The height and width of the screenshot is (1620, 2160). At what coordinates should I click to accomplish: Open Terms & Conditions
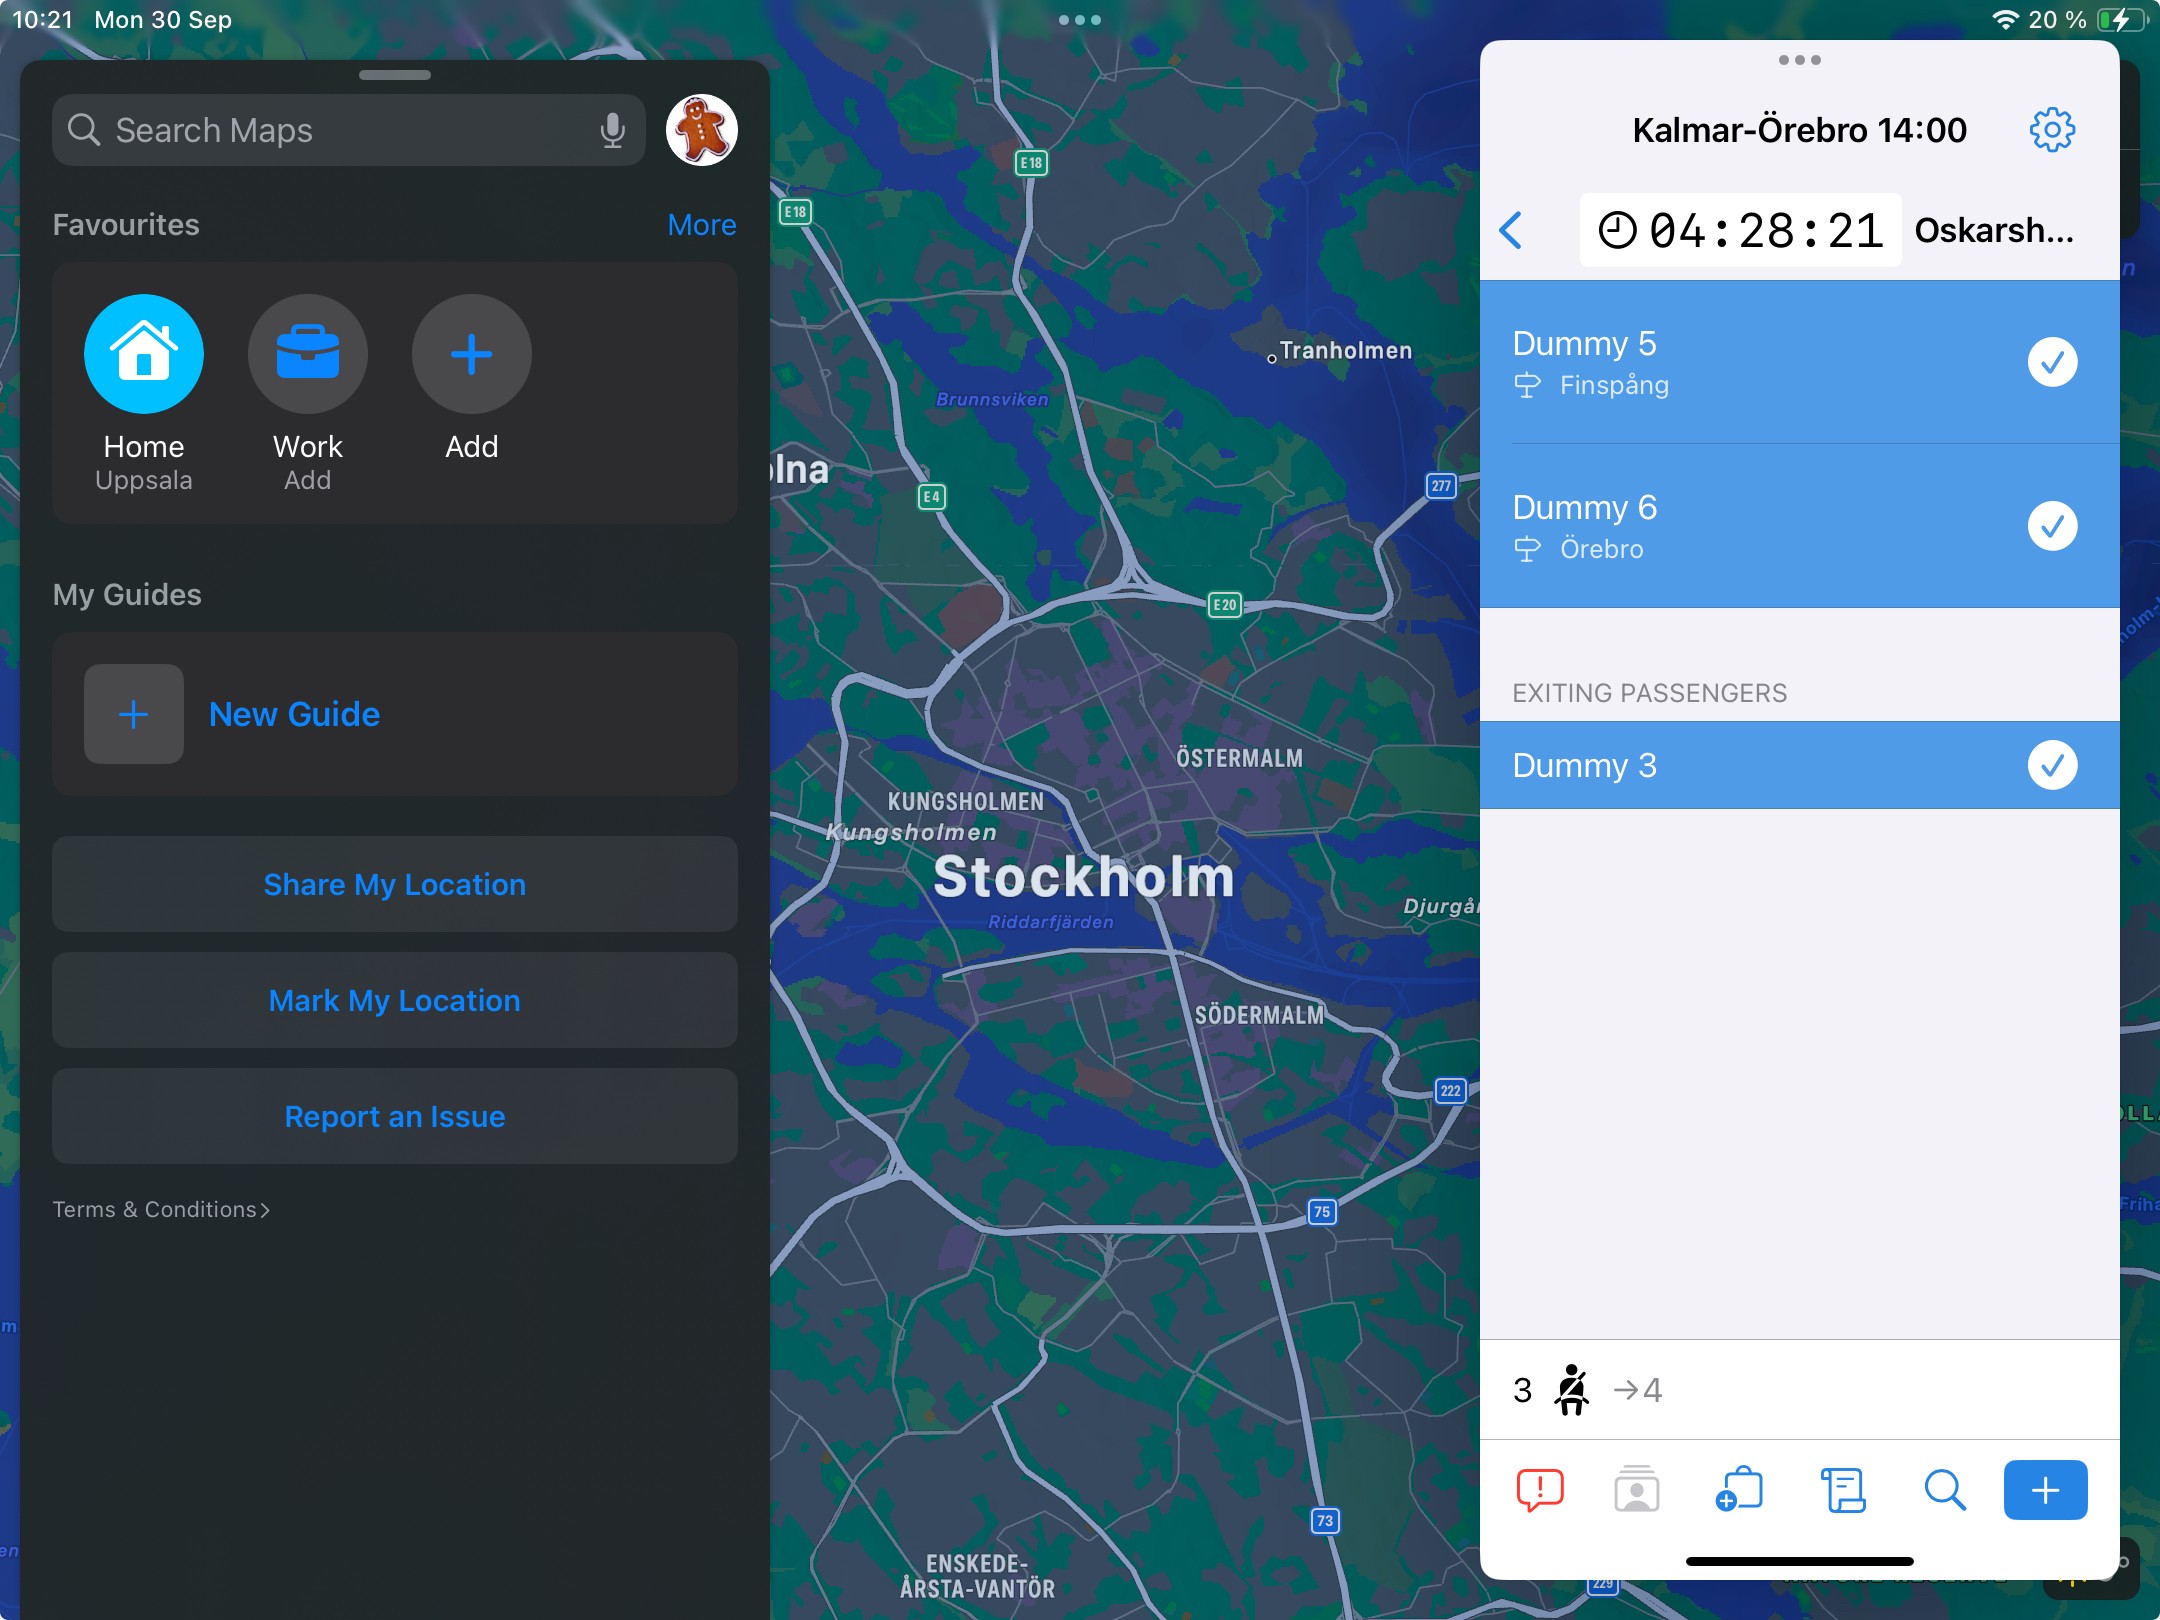161,1209
